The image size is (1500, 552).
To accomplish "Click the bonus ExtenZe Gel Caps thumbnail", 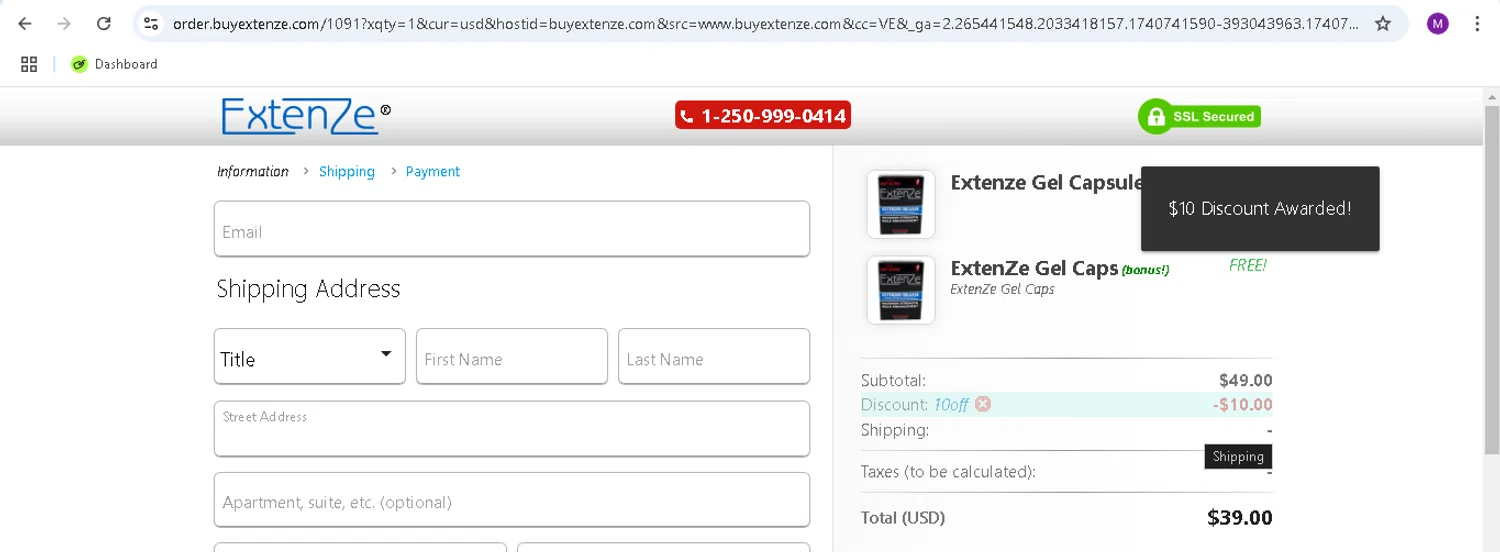I will pyautogui.click(x=901, y=290).
